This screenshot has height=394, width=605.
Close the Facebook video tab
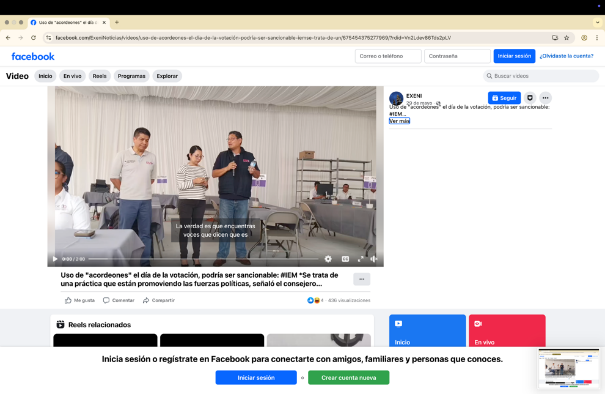click(104, 22)
